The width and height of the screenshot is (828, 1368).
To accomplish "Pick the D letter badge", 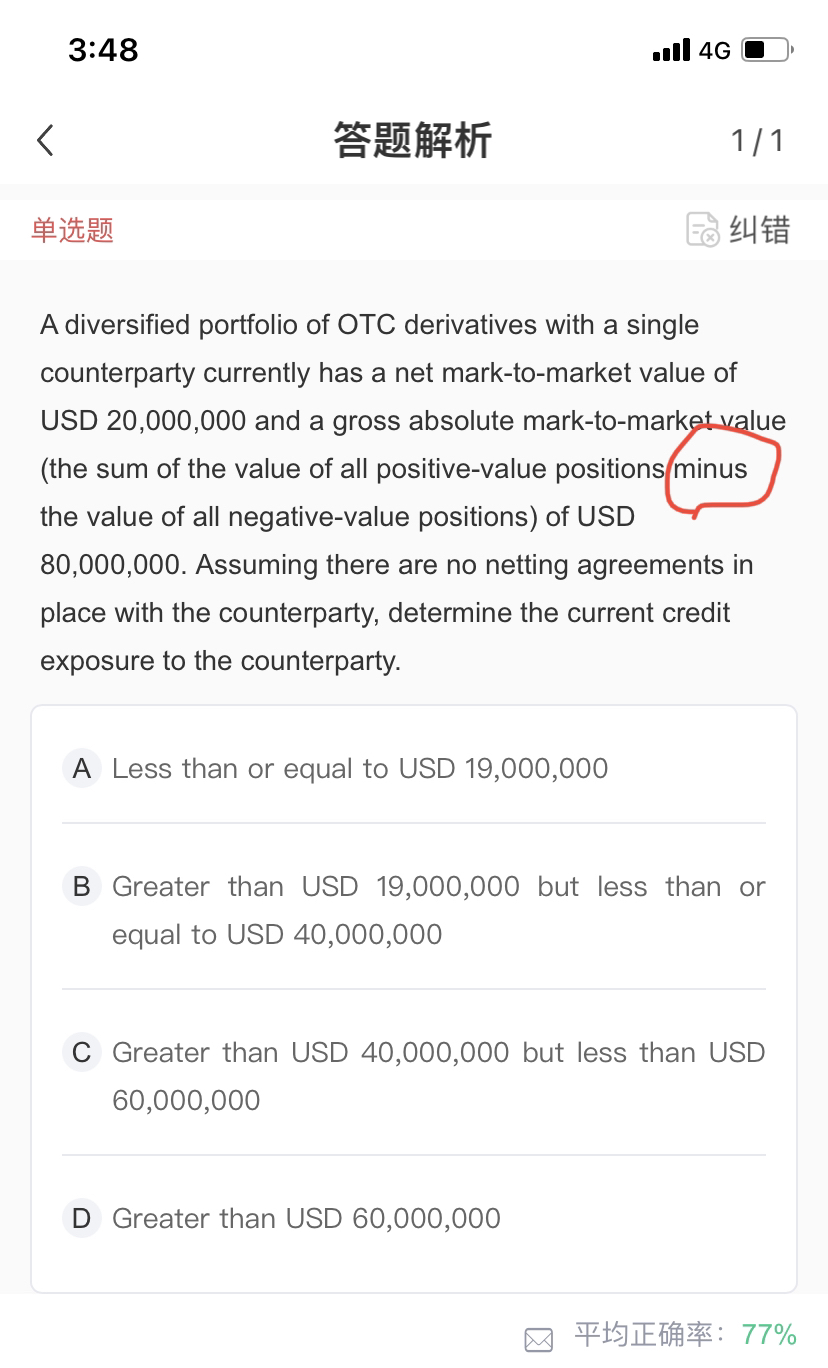I will (82, 1219).
